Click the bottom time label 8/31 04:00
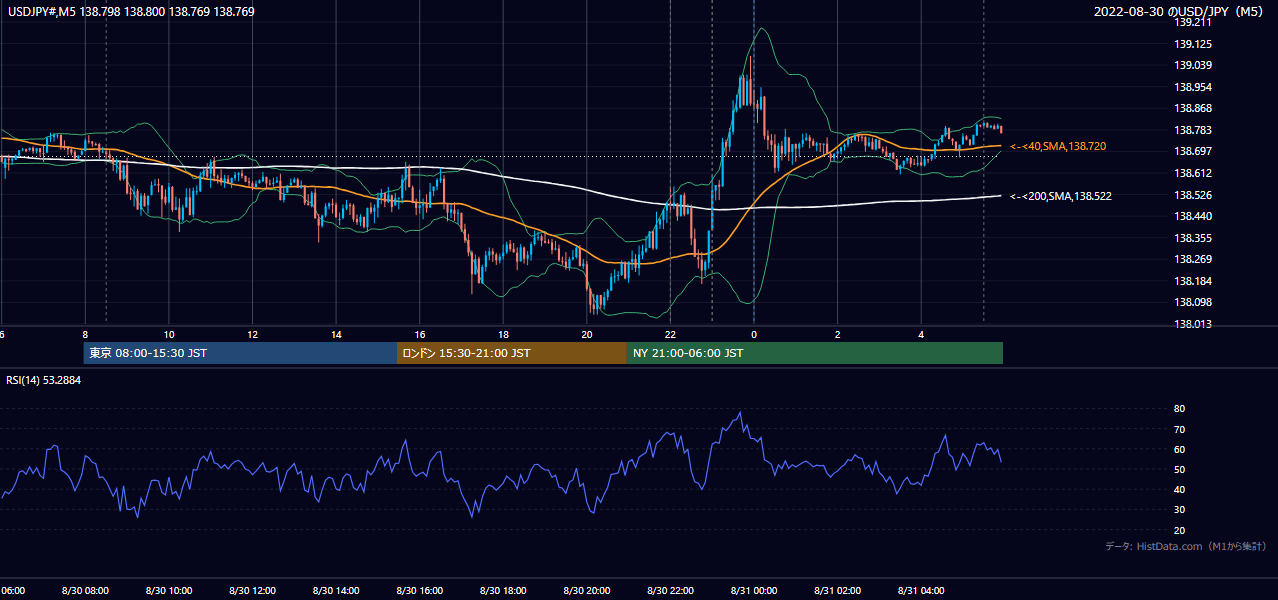 point(921,591)
